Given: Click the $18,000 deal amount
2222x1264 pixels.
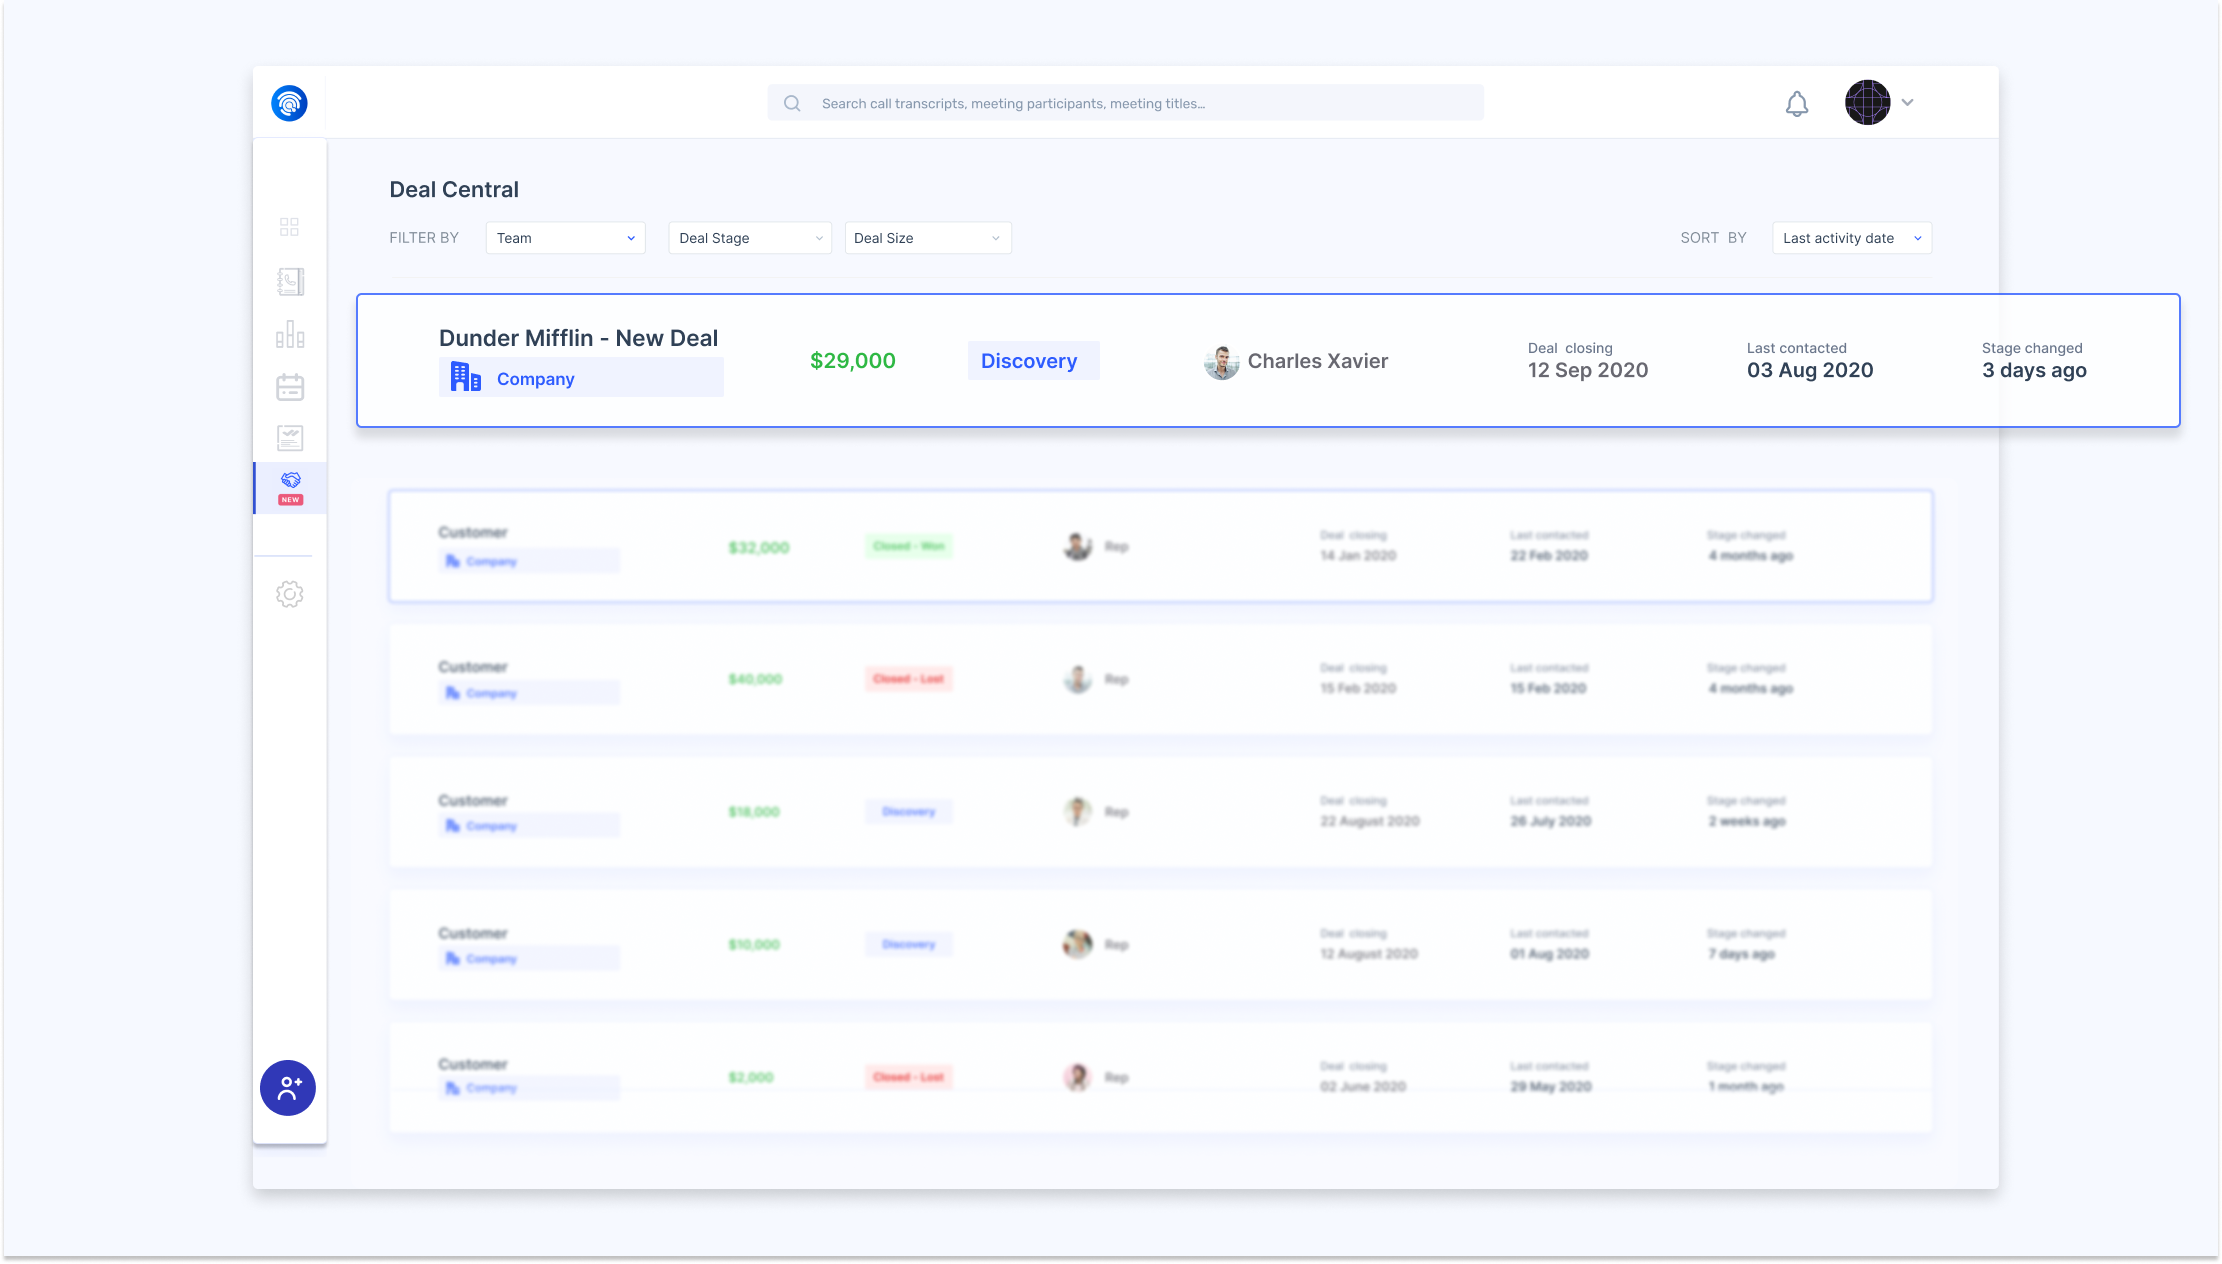Looking at the screenshot, I should pyautogui.click(x=754, y=812).
